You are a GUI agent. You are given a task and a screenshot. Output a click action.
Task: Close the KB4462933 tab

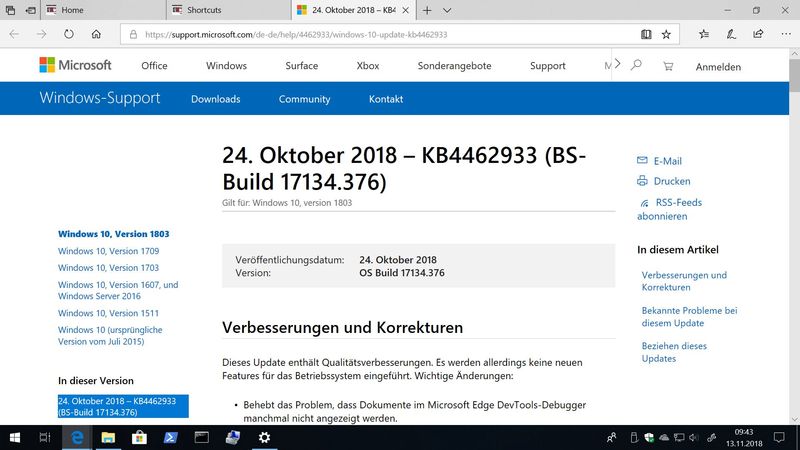pyautogui.click(x=406, y=10)
